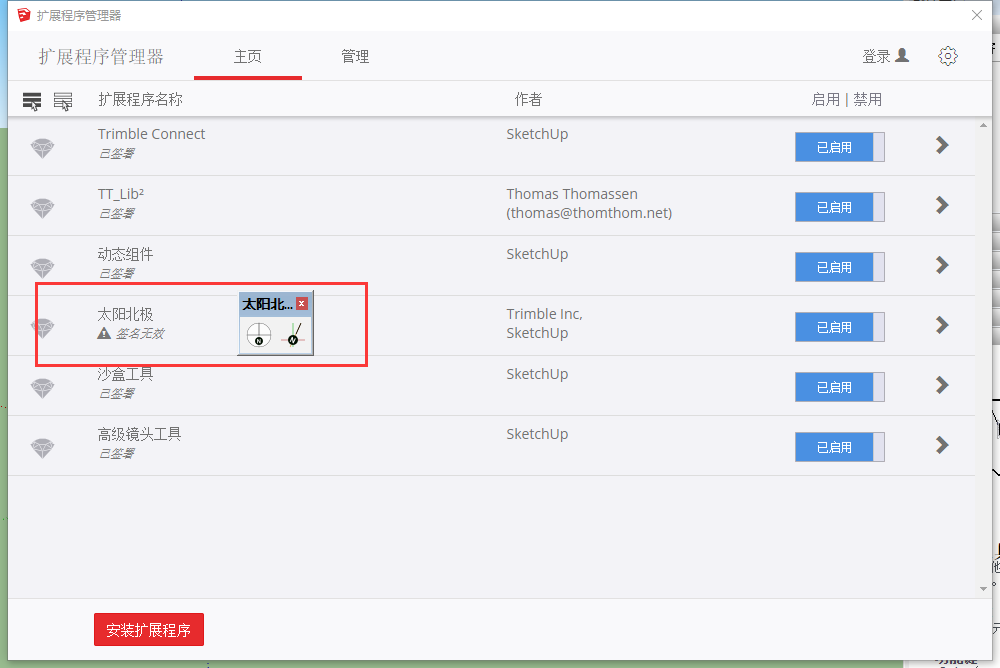Close the 太阳北极 floating toolbar
This screenshot has height=668, width=1000.
302,304
